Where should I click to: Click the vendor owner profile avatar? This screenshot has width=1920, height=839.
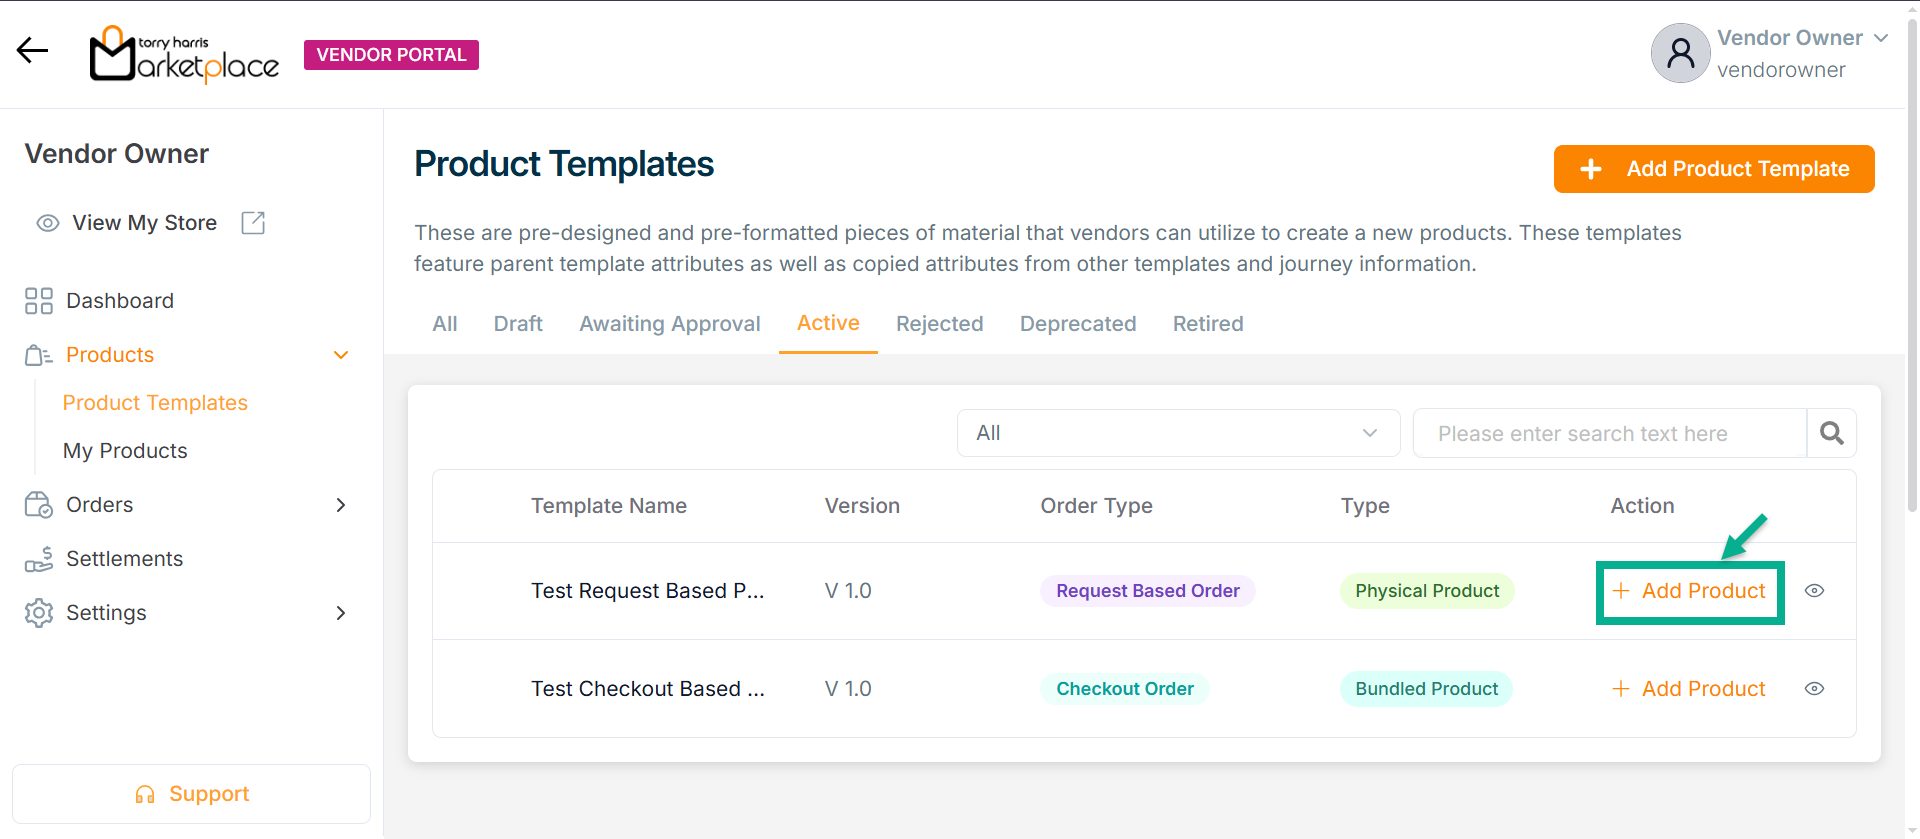[1680, 53]
